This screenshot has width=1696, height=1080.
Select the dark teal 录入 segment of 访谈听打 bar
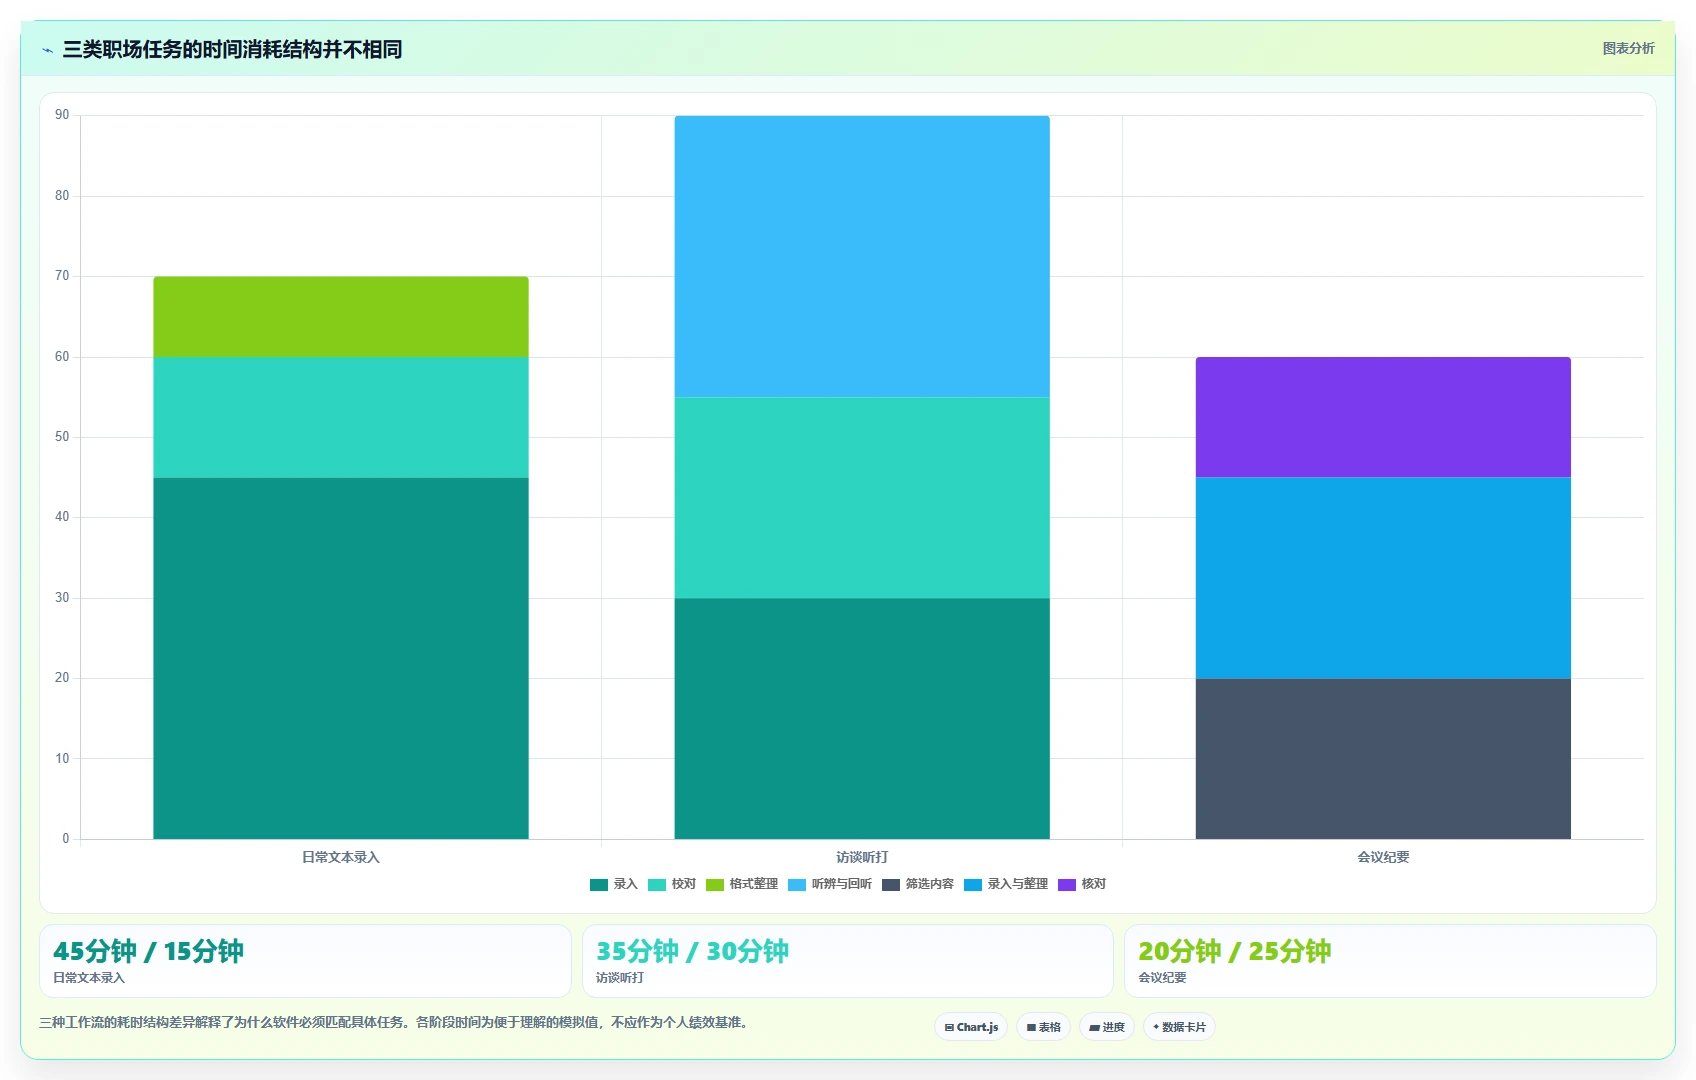click(862, 718)
